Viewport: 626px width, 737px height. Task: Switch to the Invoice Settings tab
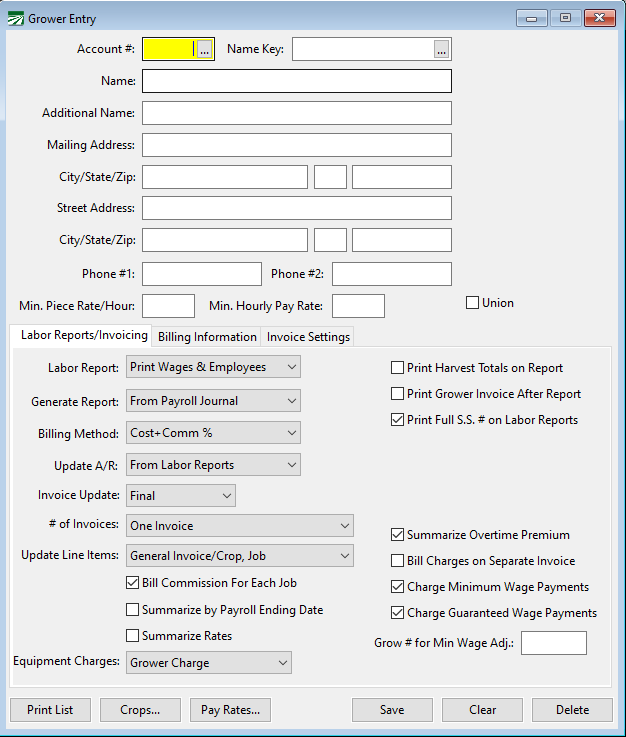308,337
